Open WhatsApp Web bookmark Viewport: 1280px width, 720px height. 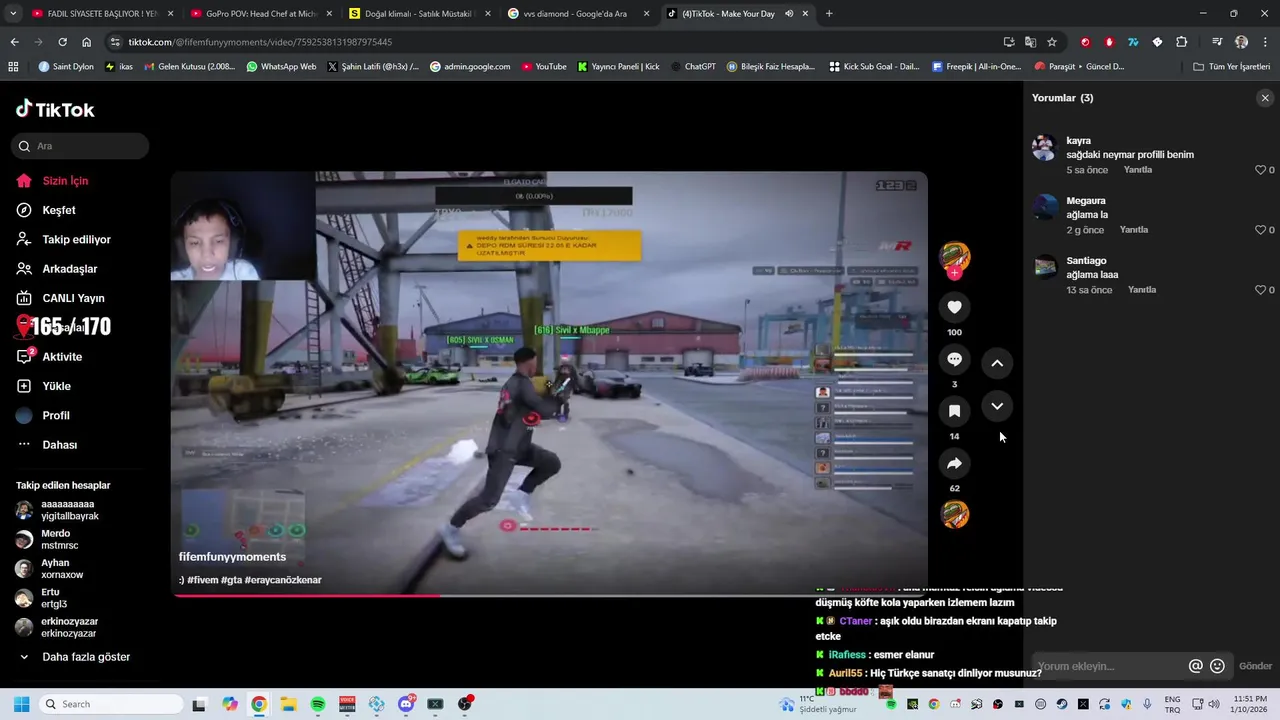281,67
